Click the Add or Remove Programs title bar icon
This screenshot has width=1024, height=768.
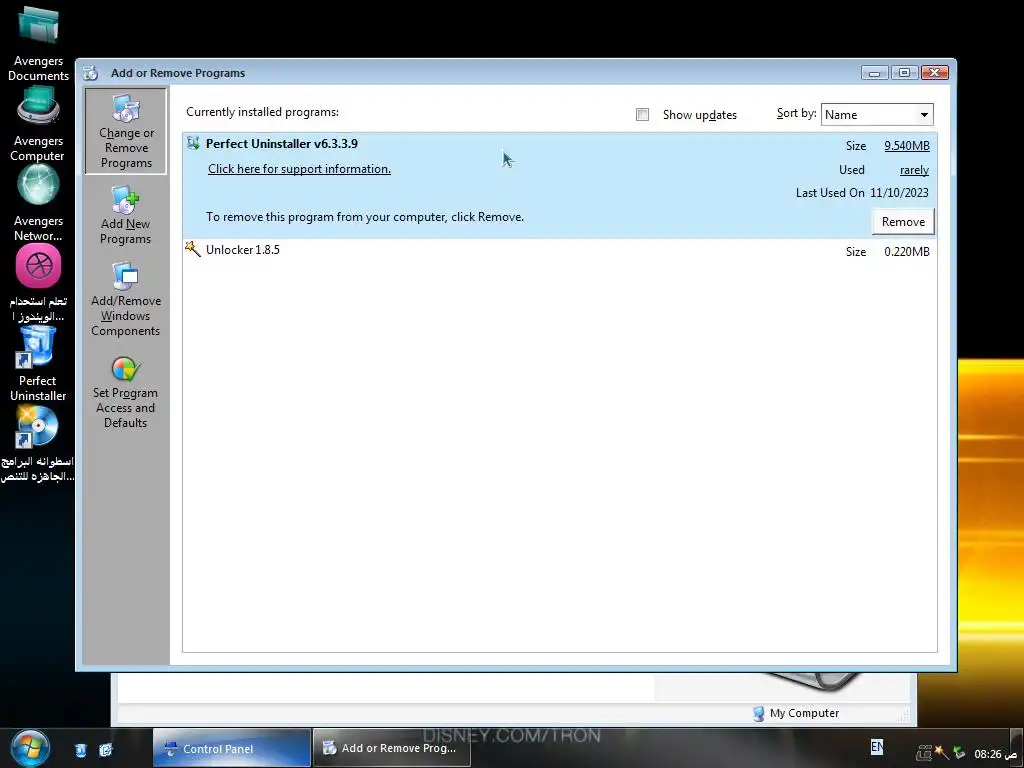91,72
